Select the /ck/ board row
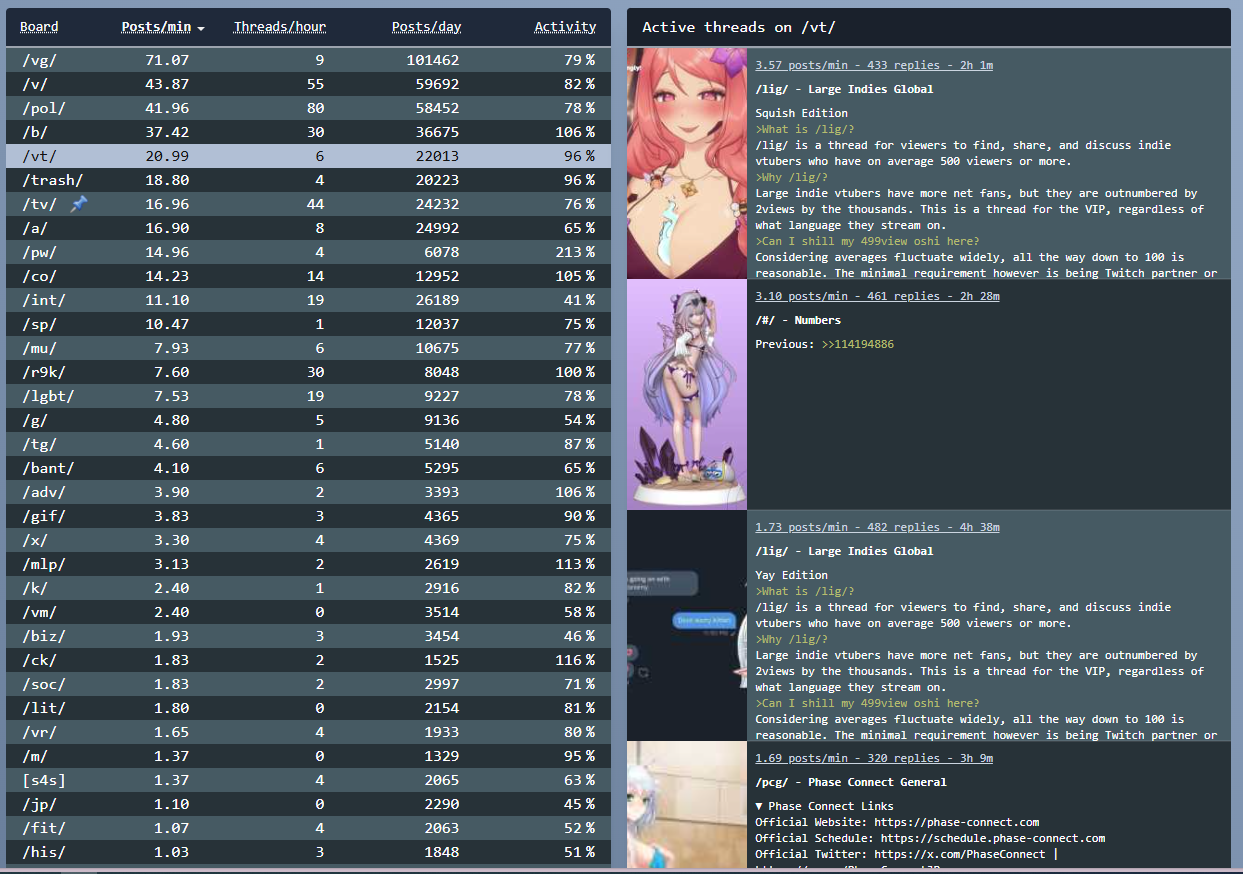 pos(308,660)
